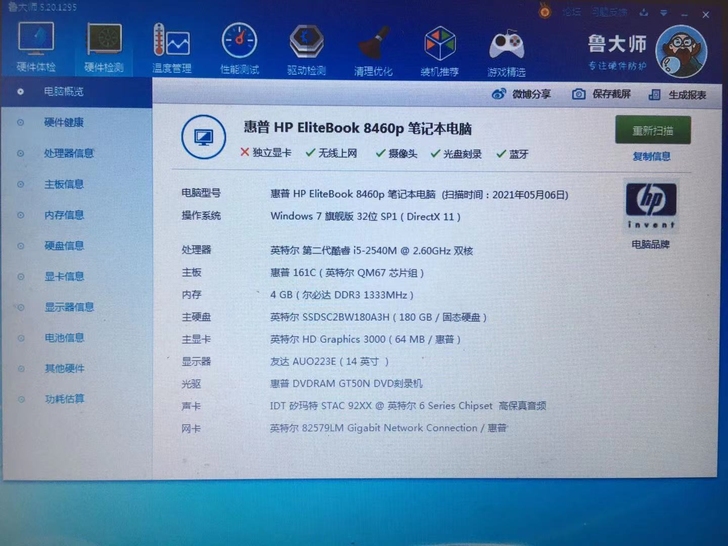Click graphics value HD Graphics 3000

coord(365,339)
